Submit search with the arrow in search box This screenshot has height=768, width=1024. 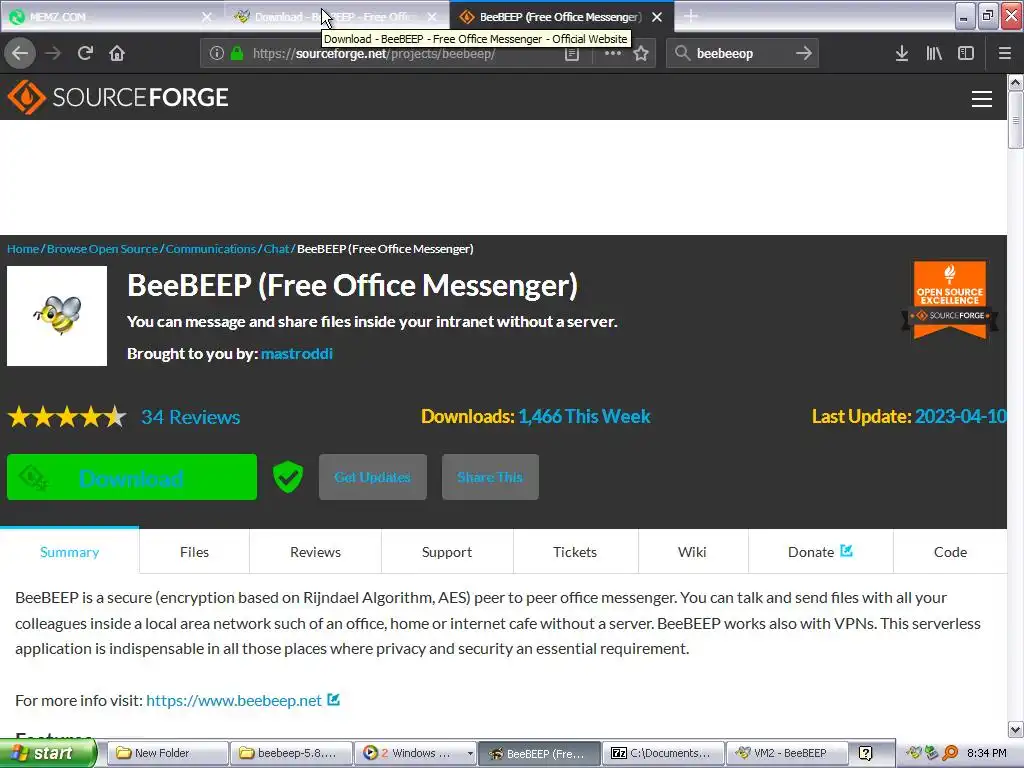[x=804, y=53]
